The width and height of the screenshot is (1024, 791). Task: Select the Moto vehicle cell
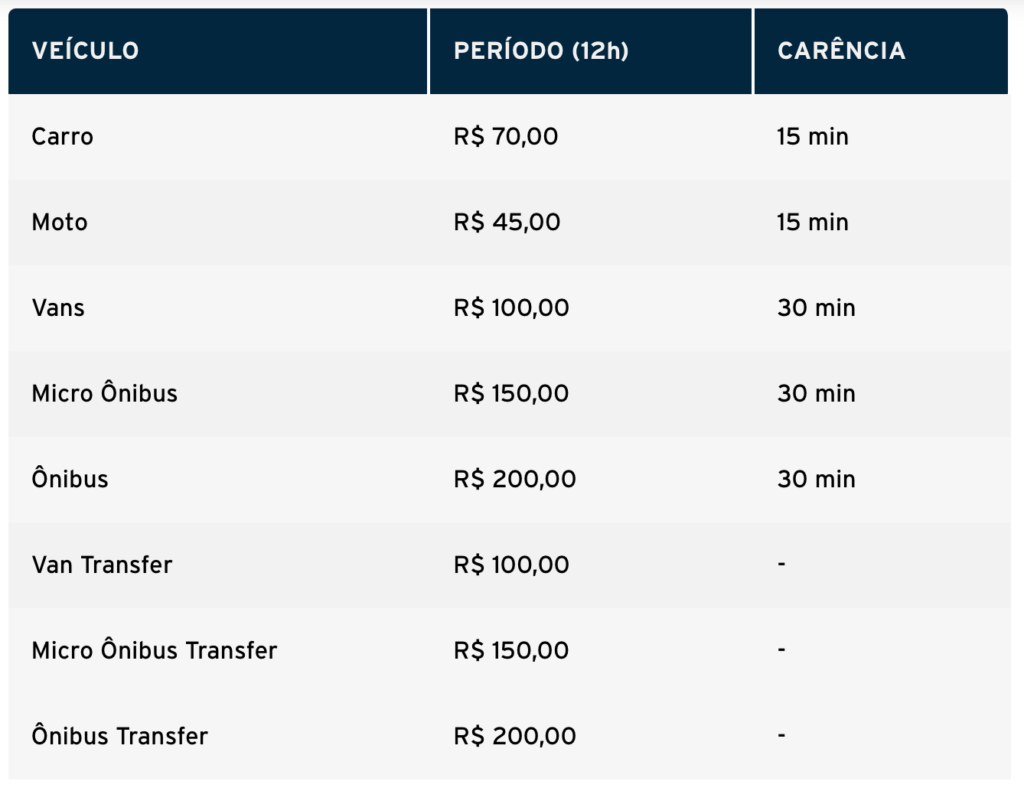pos(60,222)
